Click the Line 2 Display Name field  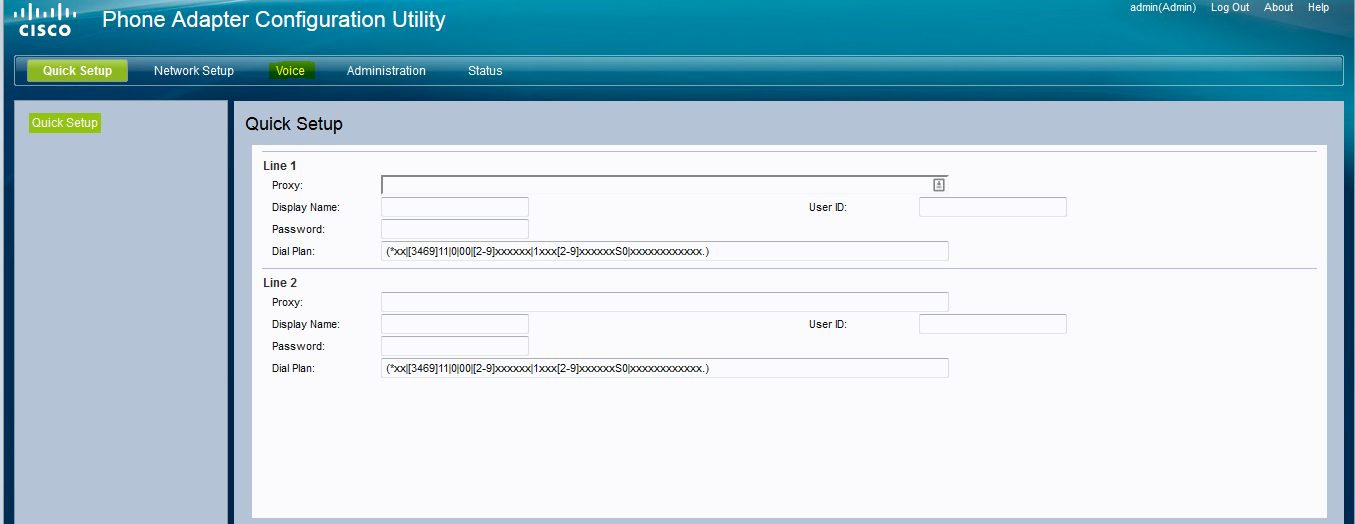(x=455, y=324)
